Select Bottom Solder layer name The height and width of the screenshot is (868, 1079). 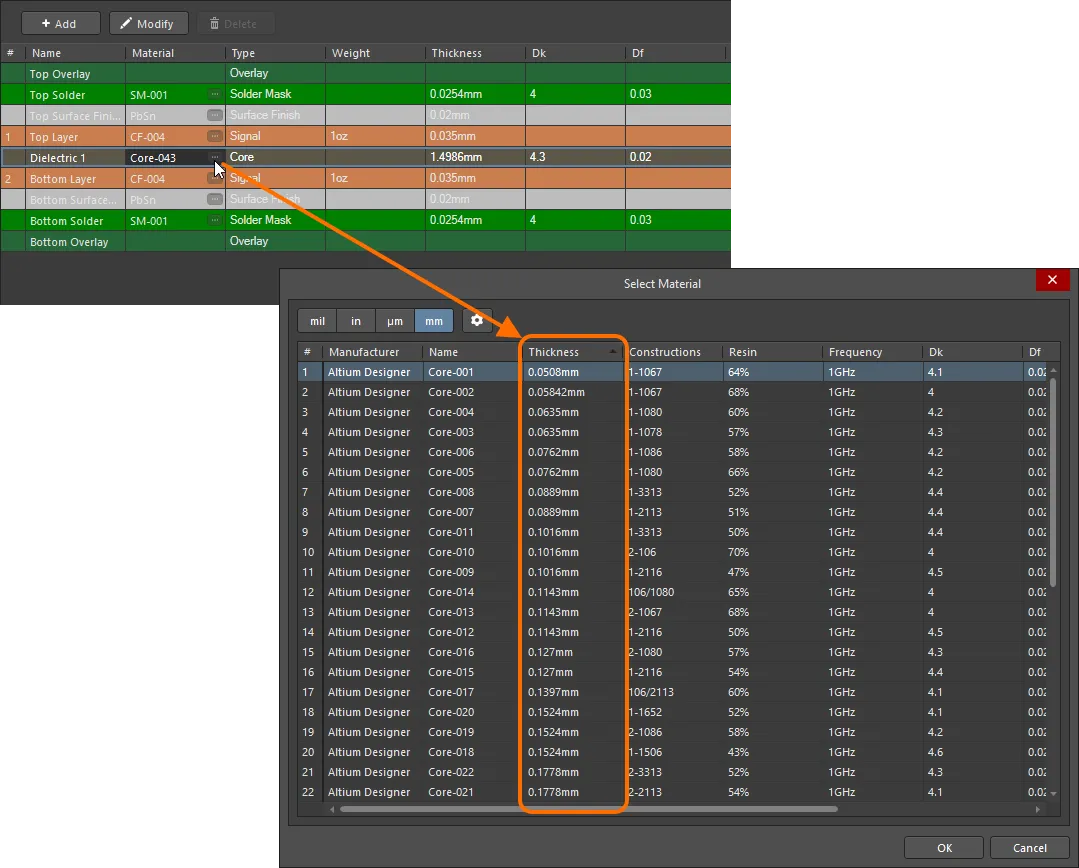(66, 221)
